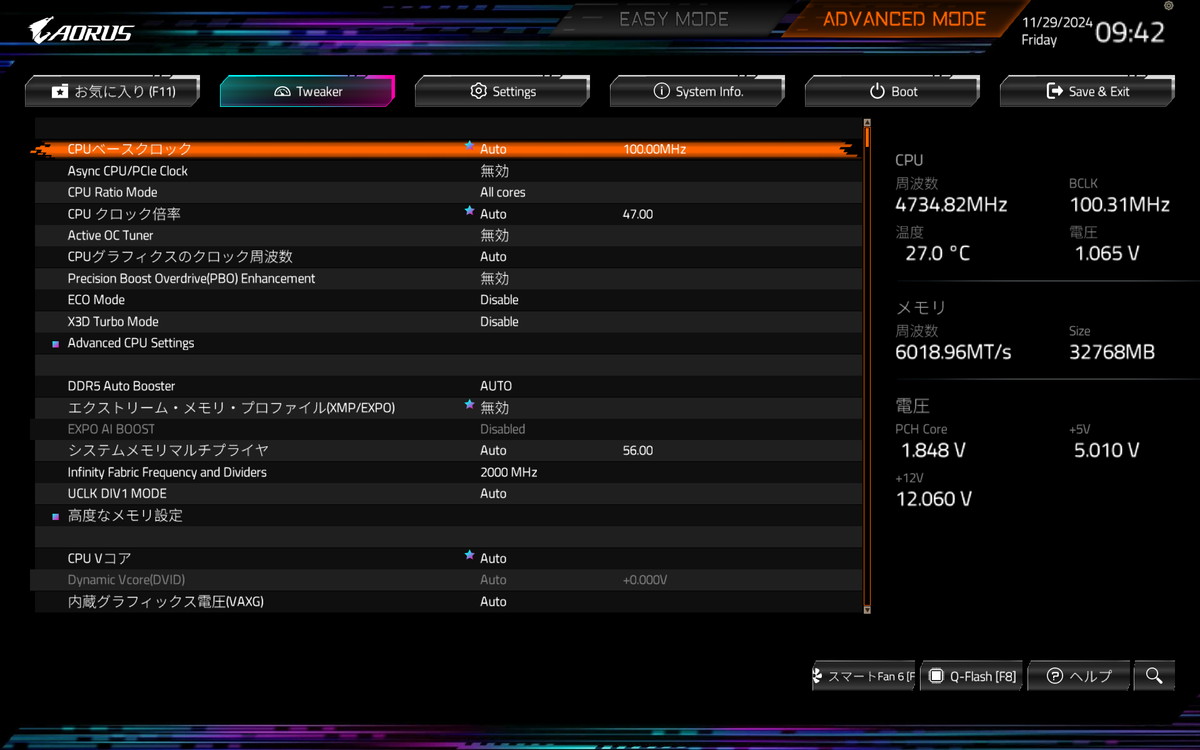This screenshot has width=1200, height=750.
Task: Click the fan icon on スマート Fan 6 button
Action: tap(818, 676)
